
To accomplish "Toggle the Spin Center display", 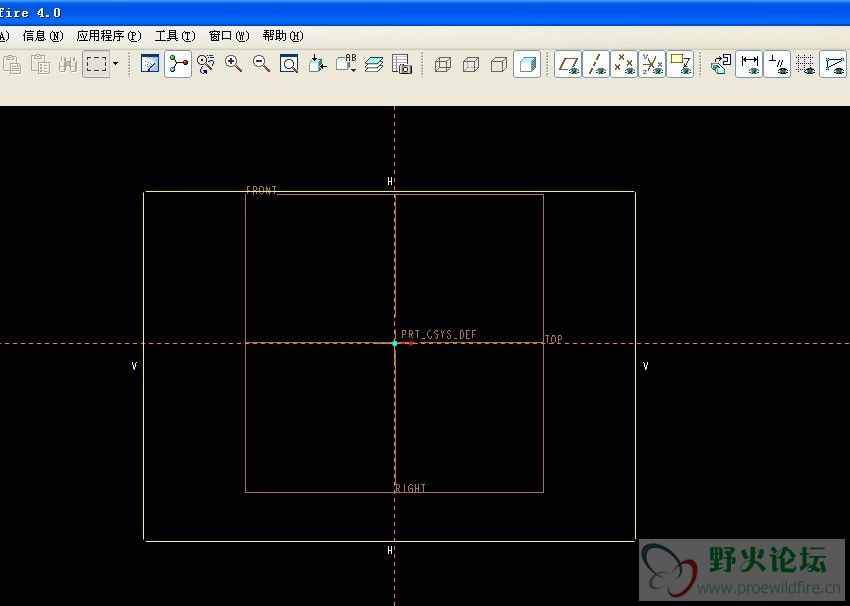I will point(178,64).
